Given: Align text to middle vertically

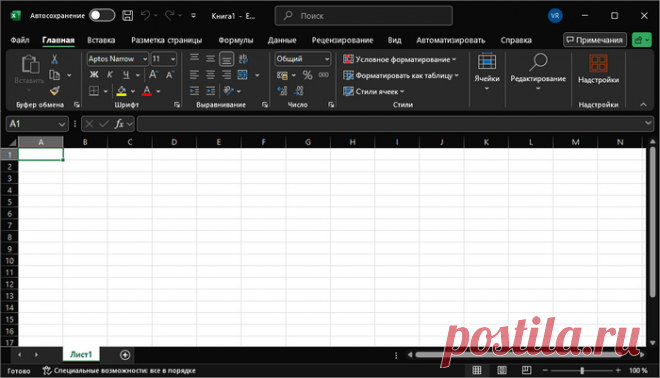Looking at the screenshot, I should pyautogui.click(x=210, y=59).
